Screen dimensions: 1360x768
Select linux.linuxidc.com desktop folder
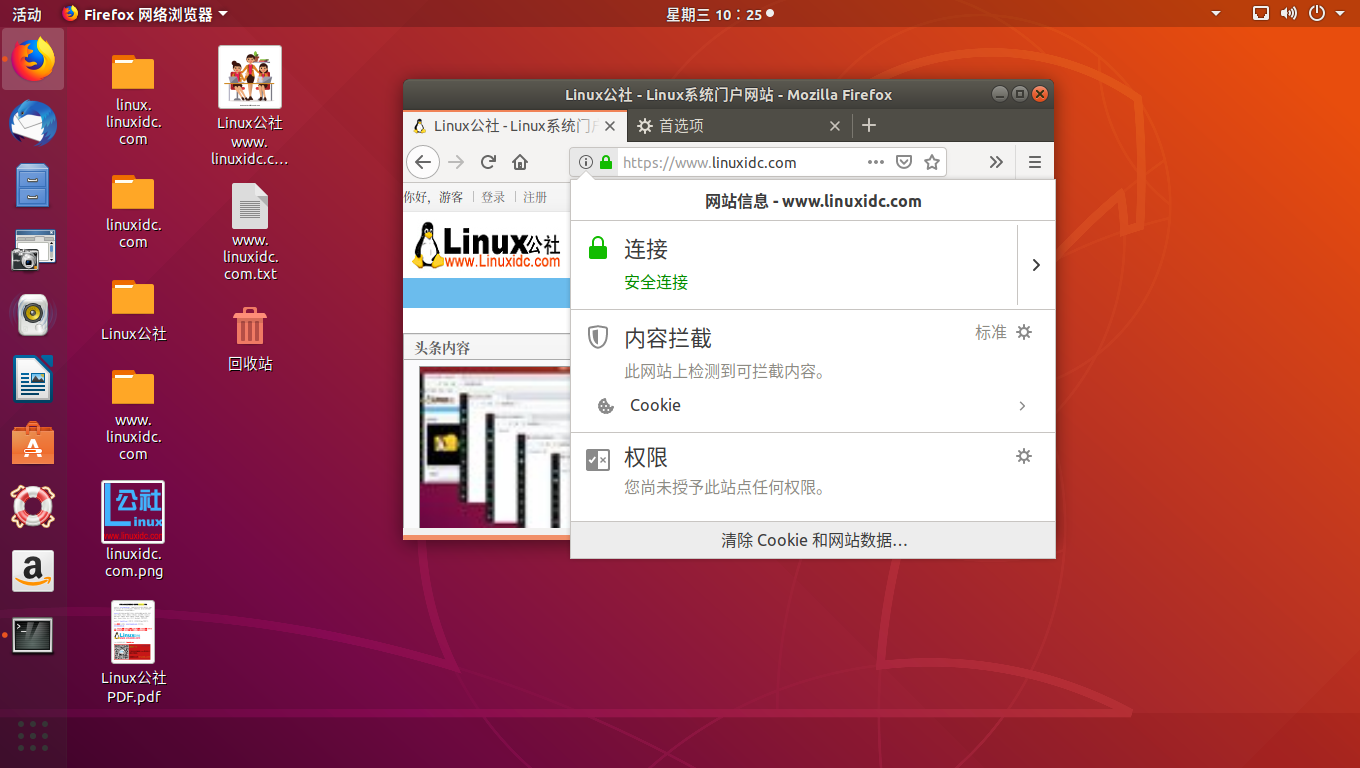click(133, 99)
